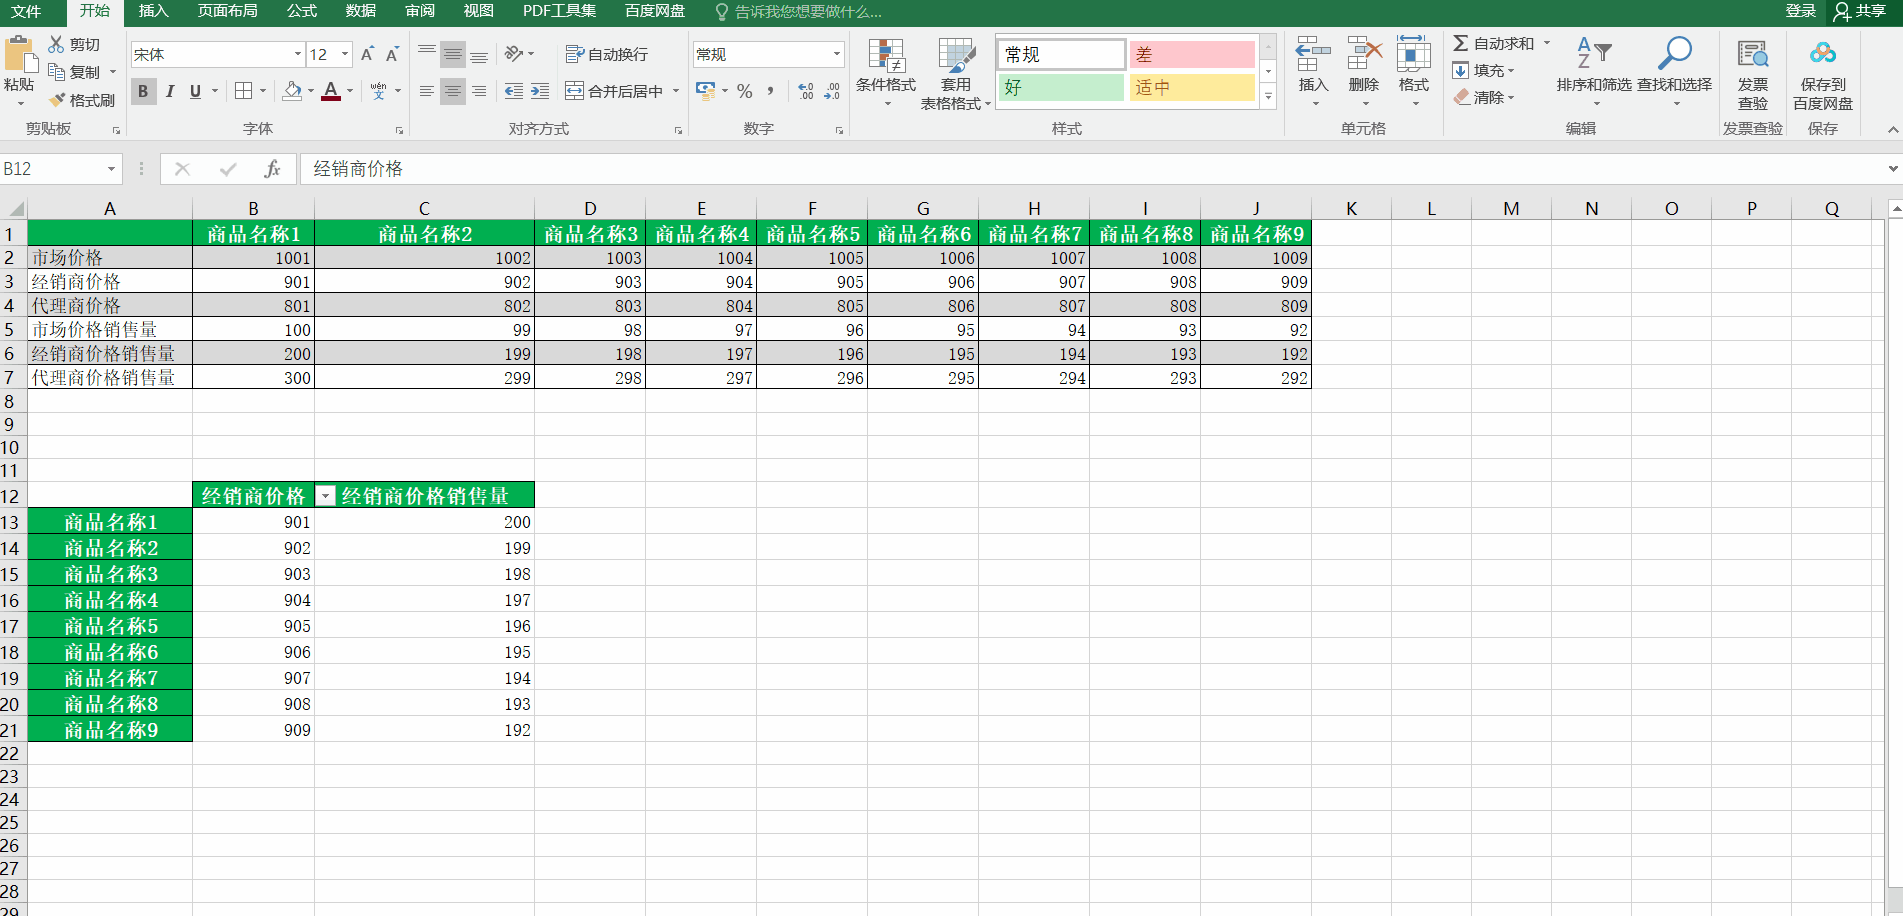Toggle middle vertical alignment
1903x916 pixels.
pos(453,54)
